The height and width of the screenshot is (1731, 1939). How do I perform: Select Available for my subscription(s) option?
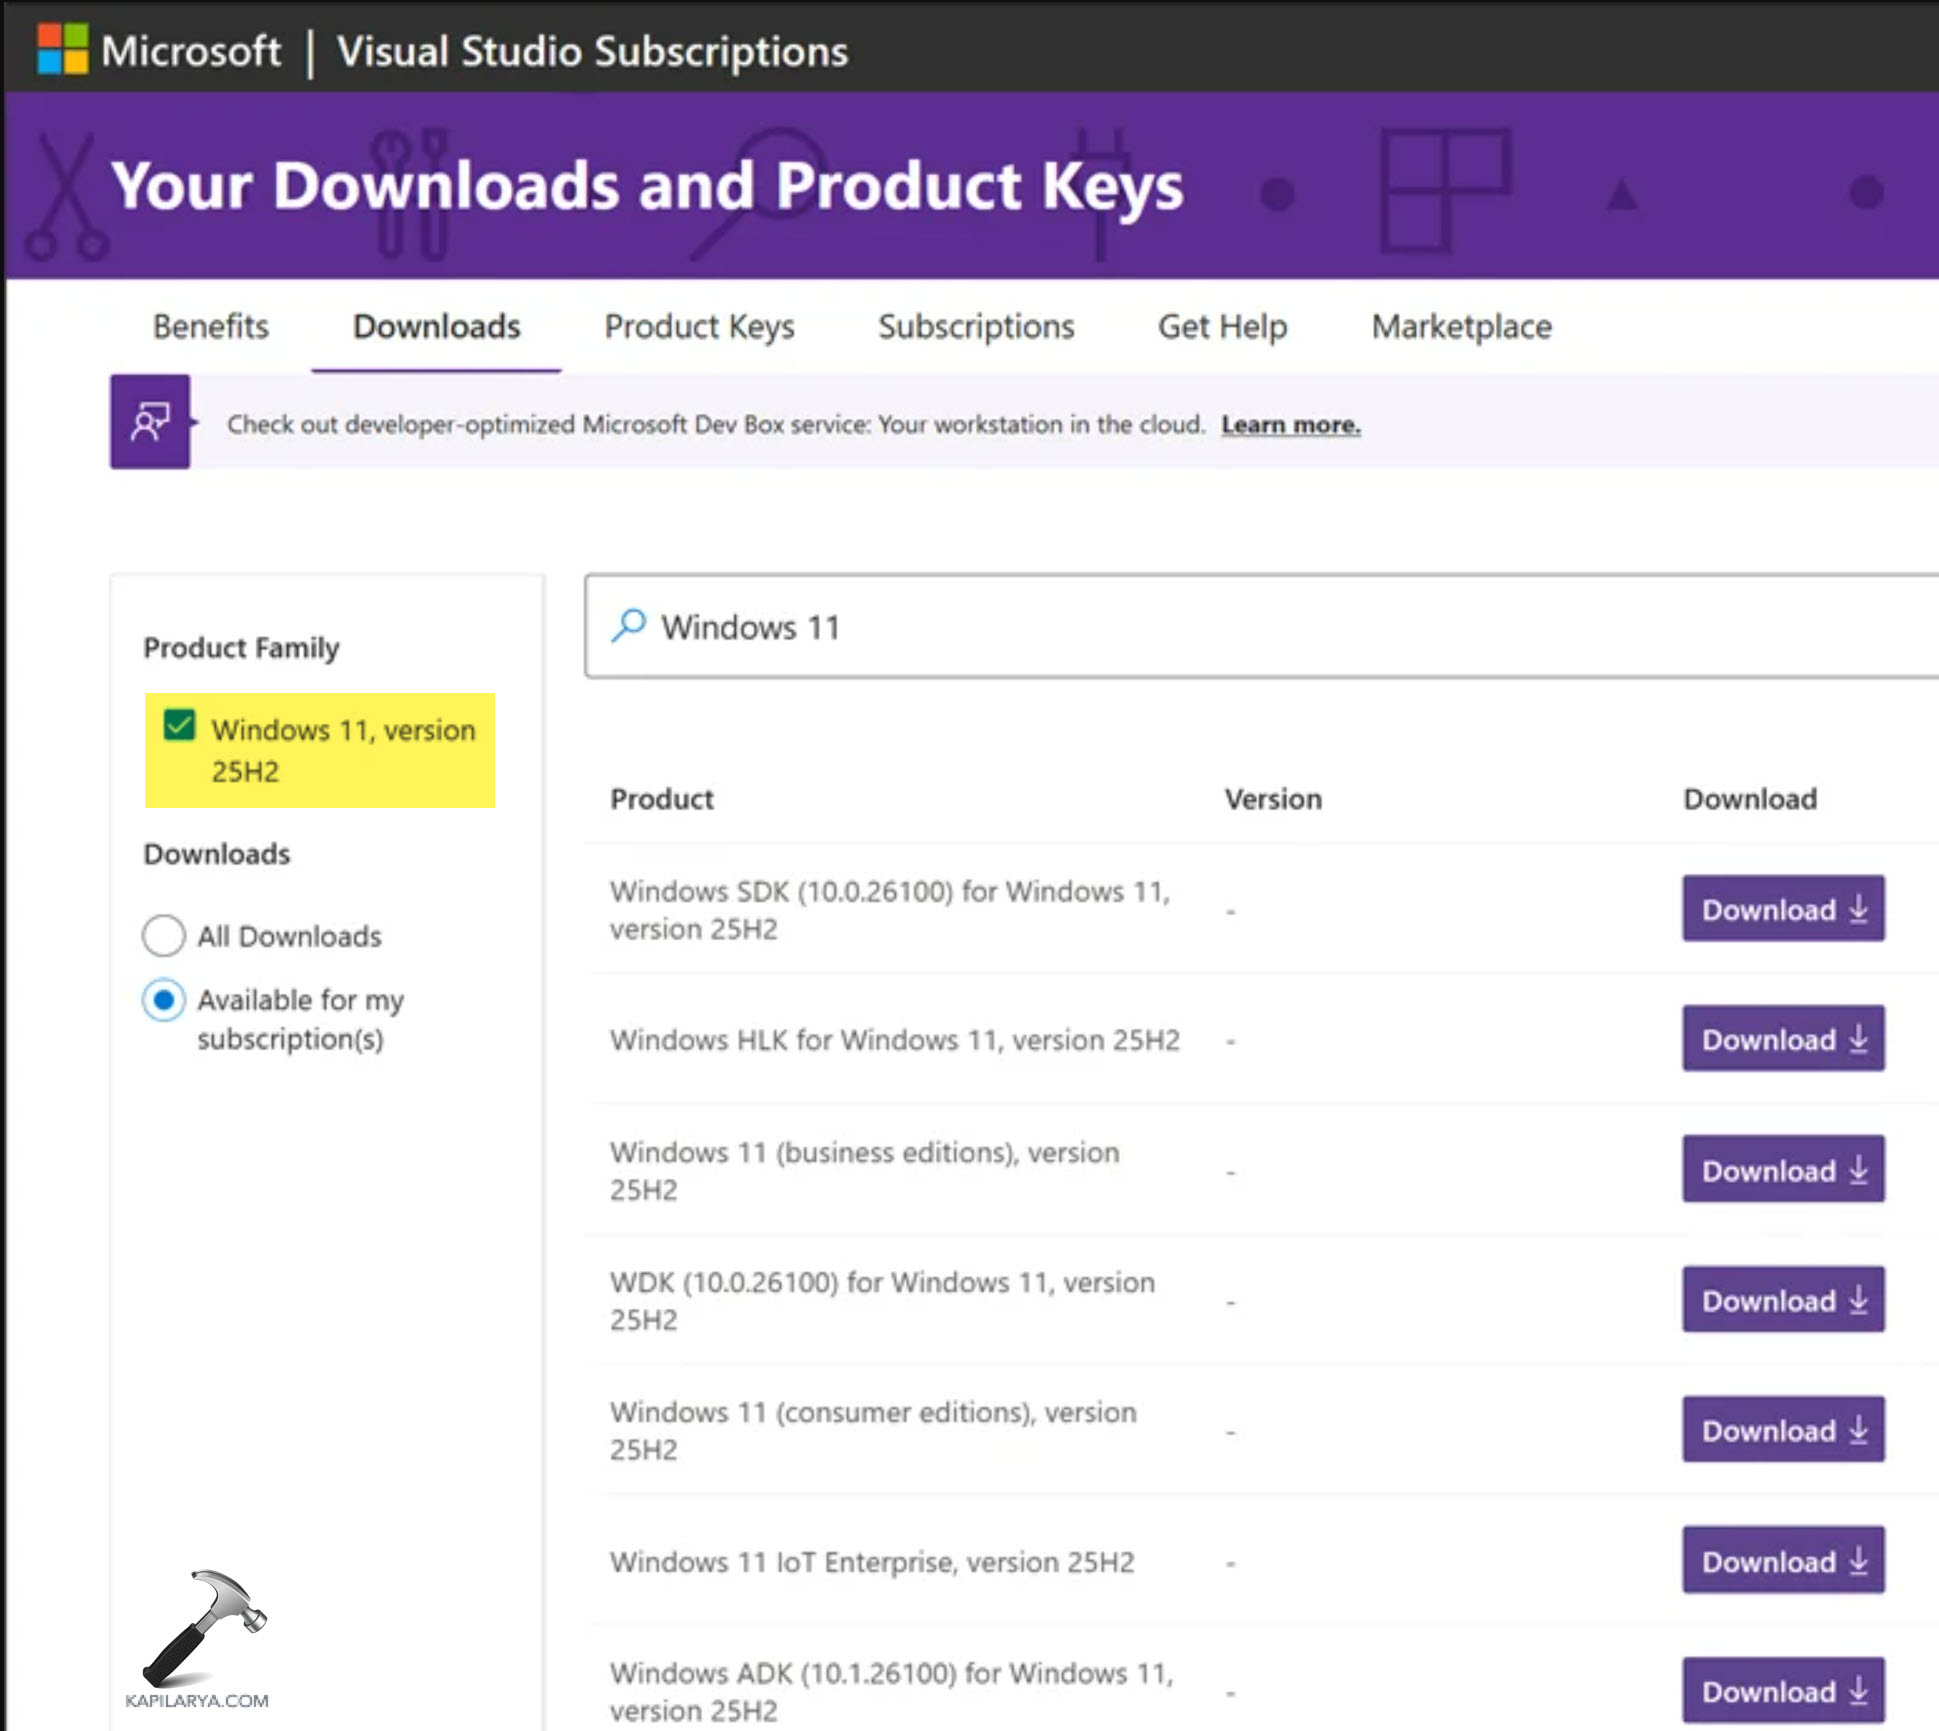pos(164,1000)
